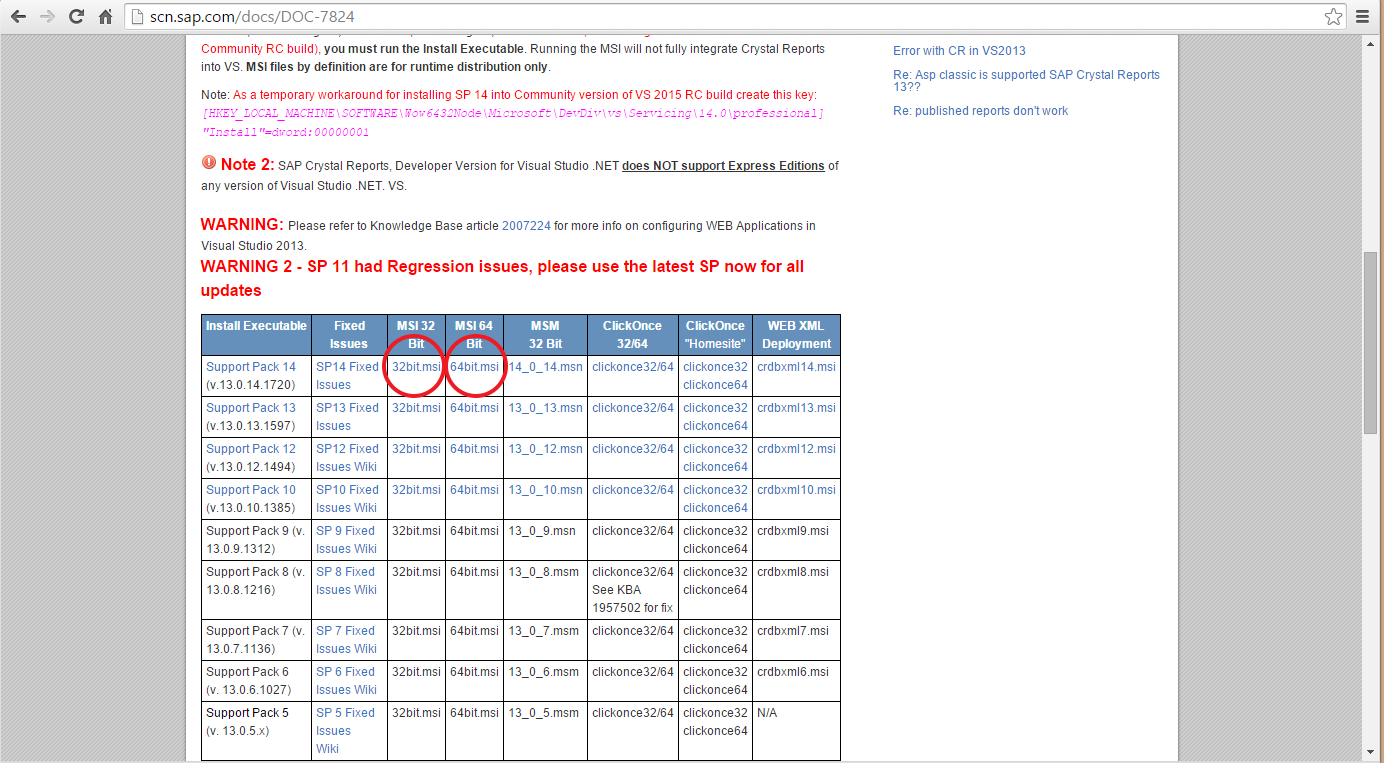Open Support Pack 10 clickonce32/64 link
This screenshot has width=1384, height=763.
pos(633,490)
